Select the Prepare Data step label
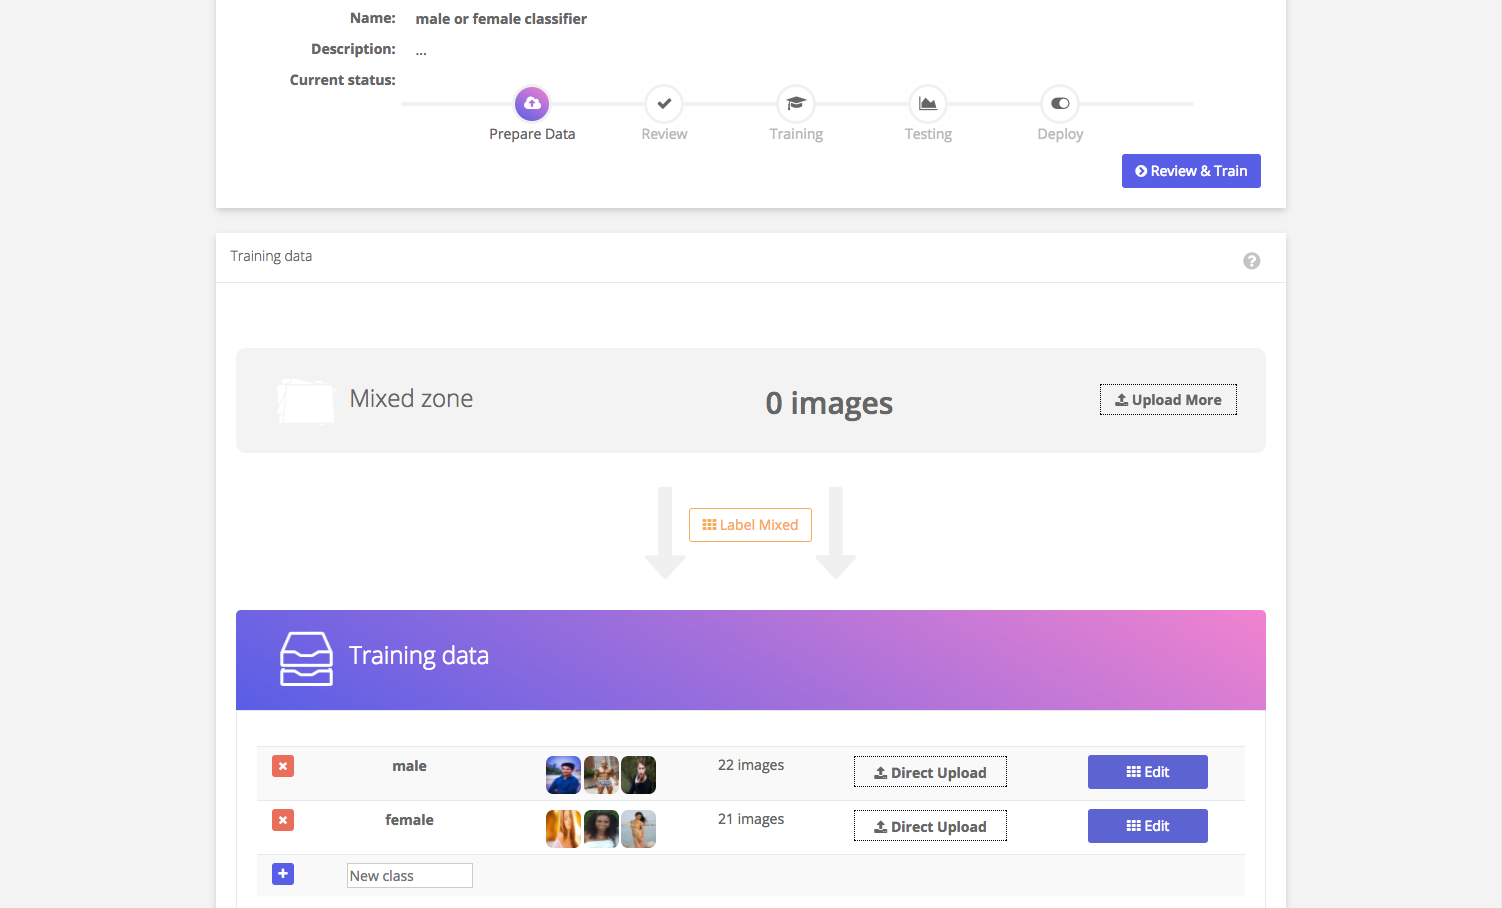Image resolution: width=1502 pixels, height=908 pixels. [532, 134]
